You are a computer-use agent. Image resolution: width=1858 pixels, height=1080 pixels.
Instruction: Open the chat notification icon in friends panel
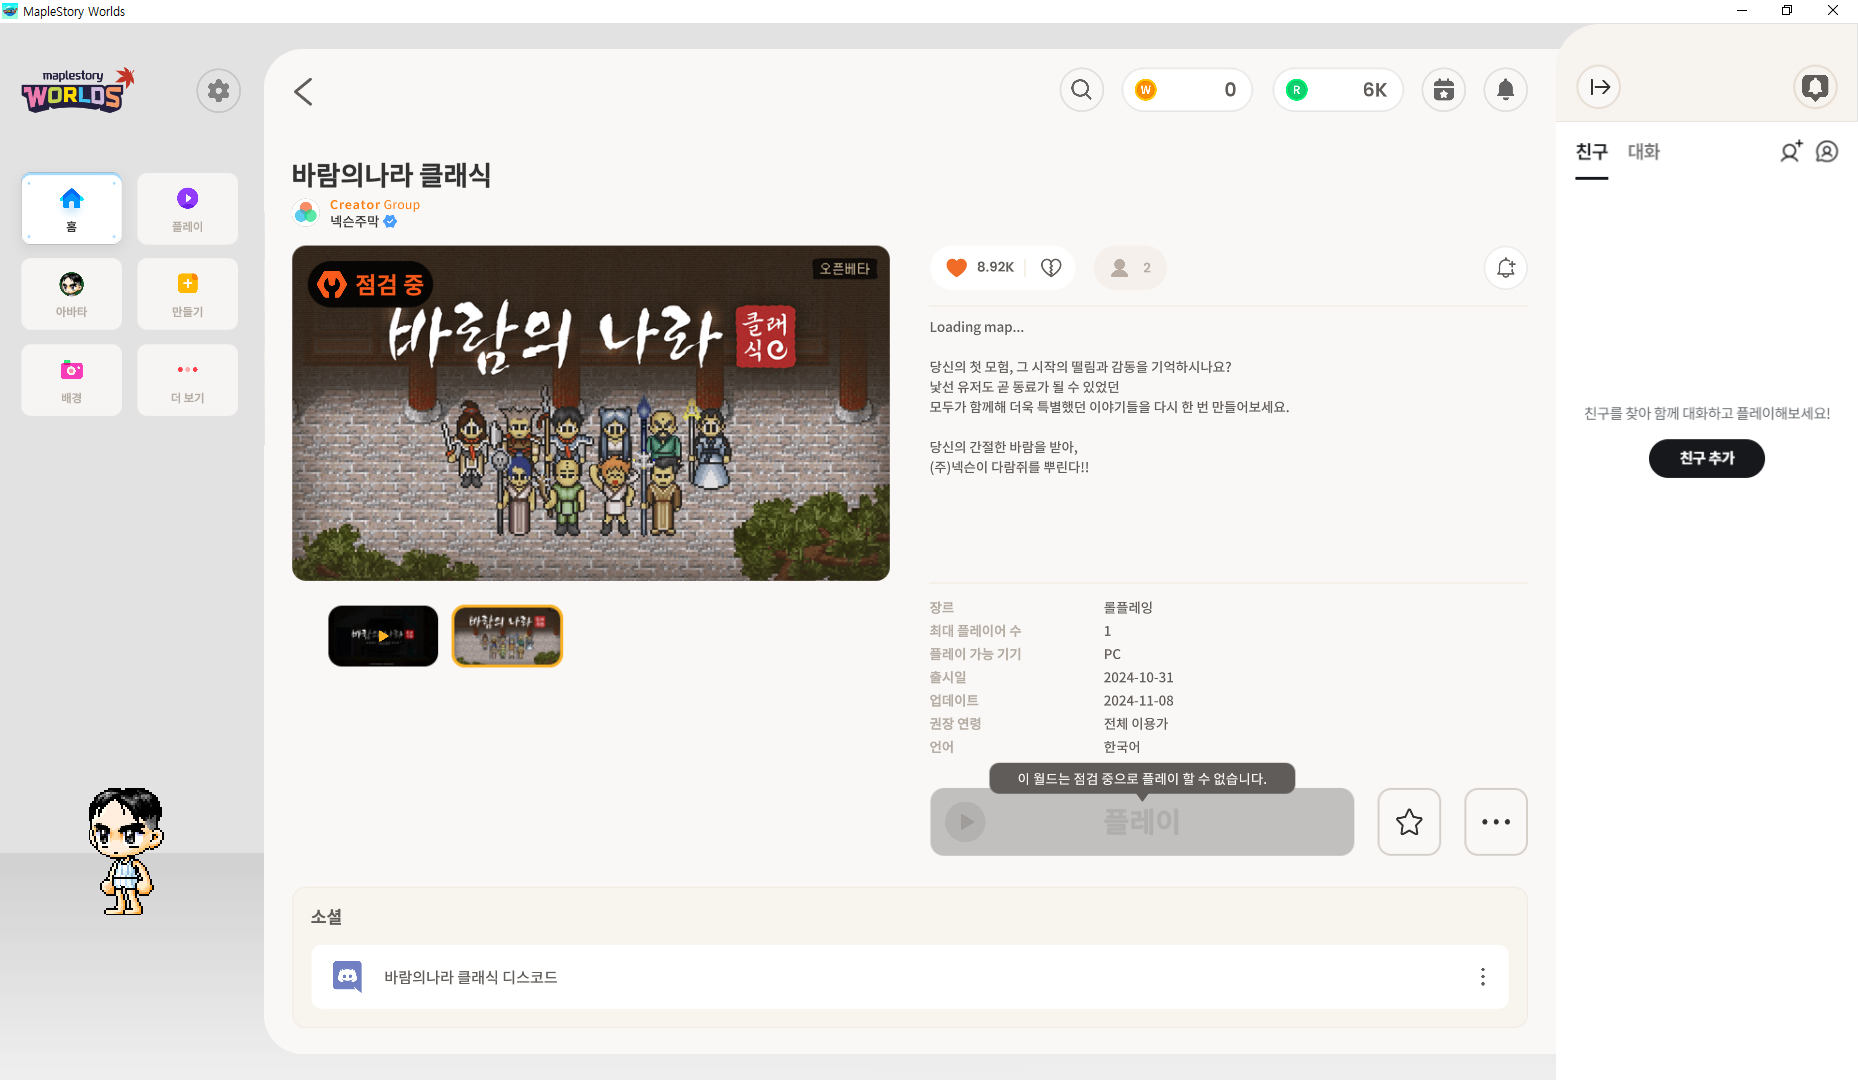point(1815,87)
